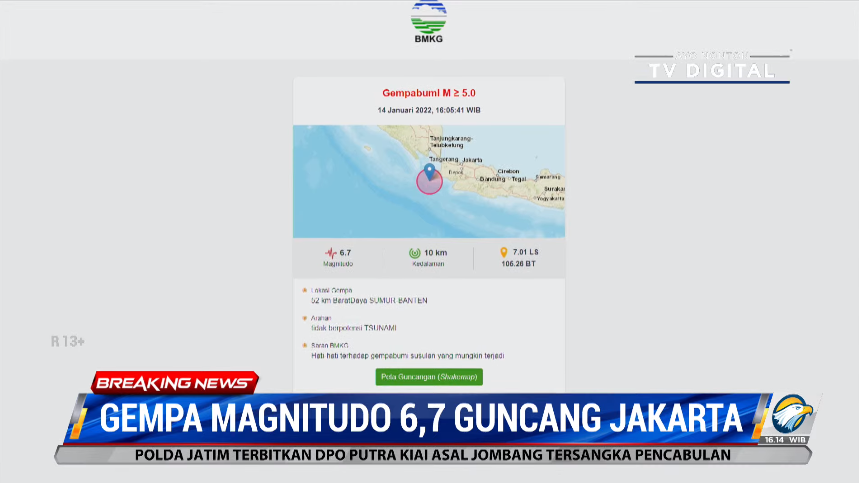
Task: Click the orange location coordinate pin icon
Action: tap(504, 252)
